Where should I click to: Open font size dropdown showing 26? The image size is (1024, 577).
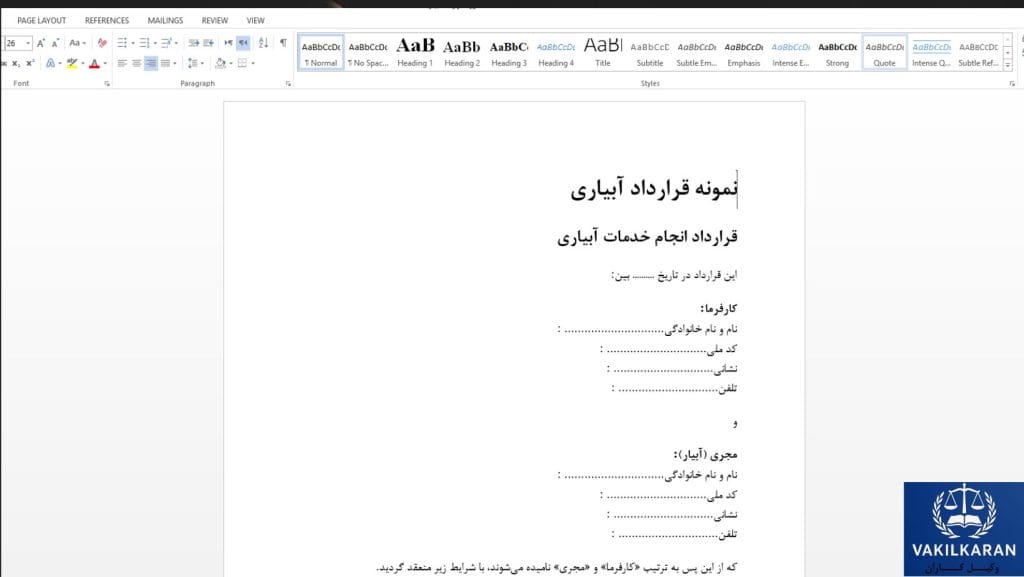coord(28,43)
